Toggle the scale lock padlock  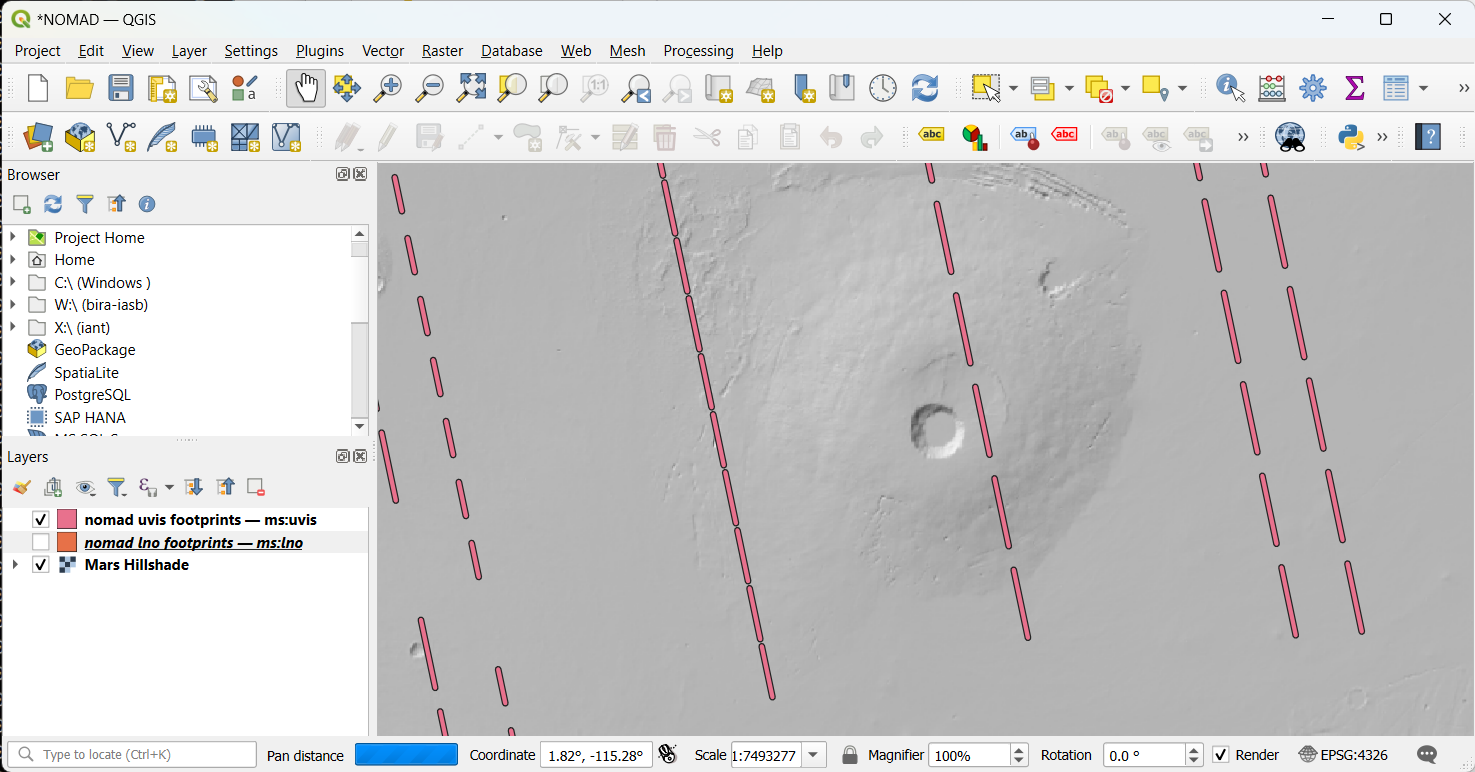click(849, 754)
